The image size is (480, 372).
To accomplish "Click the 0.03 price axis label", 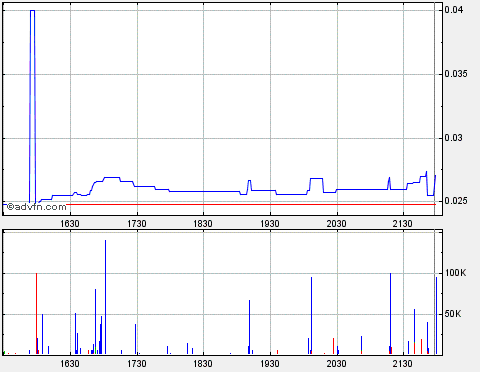I will pos(454,138).
